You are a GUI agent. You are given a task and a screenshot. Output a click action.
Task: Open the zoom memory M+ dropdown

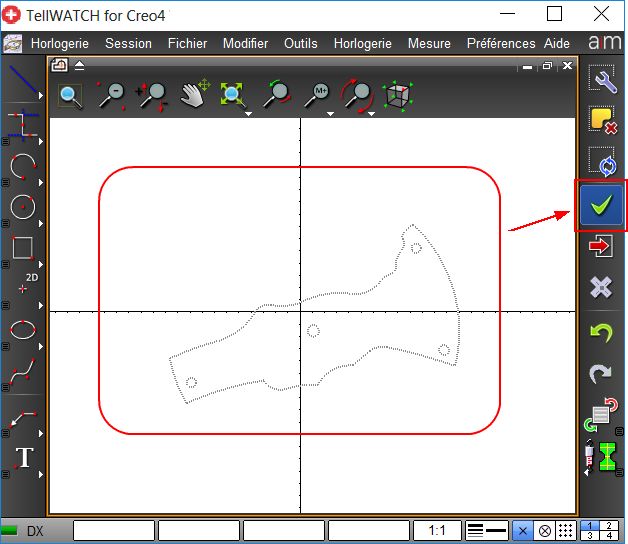pyautogui.click(x=330, y=113)
